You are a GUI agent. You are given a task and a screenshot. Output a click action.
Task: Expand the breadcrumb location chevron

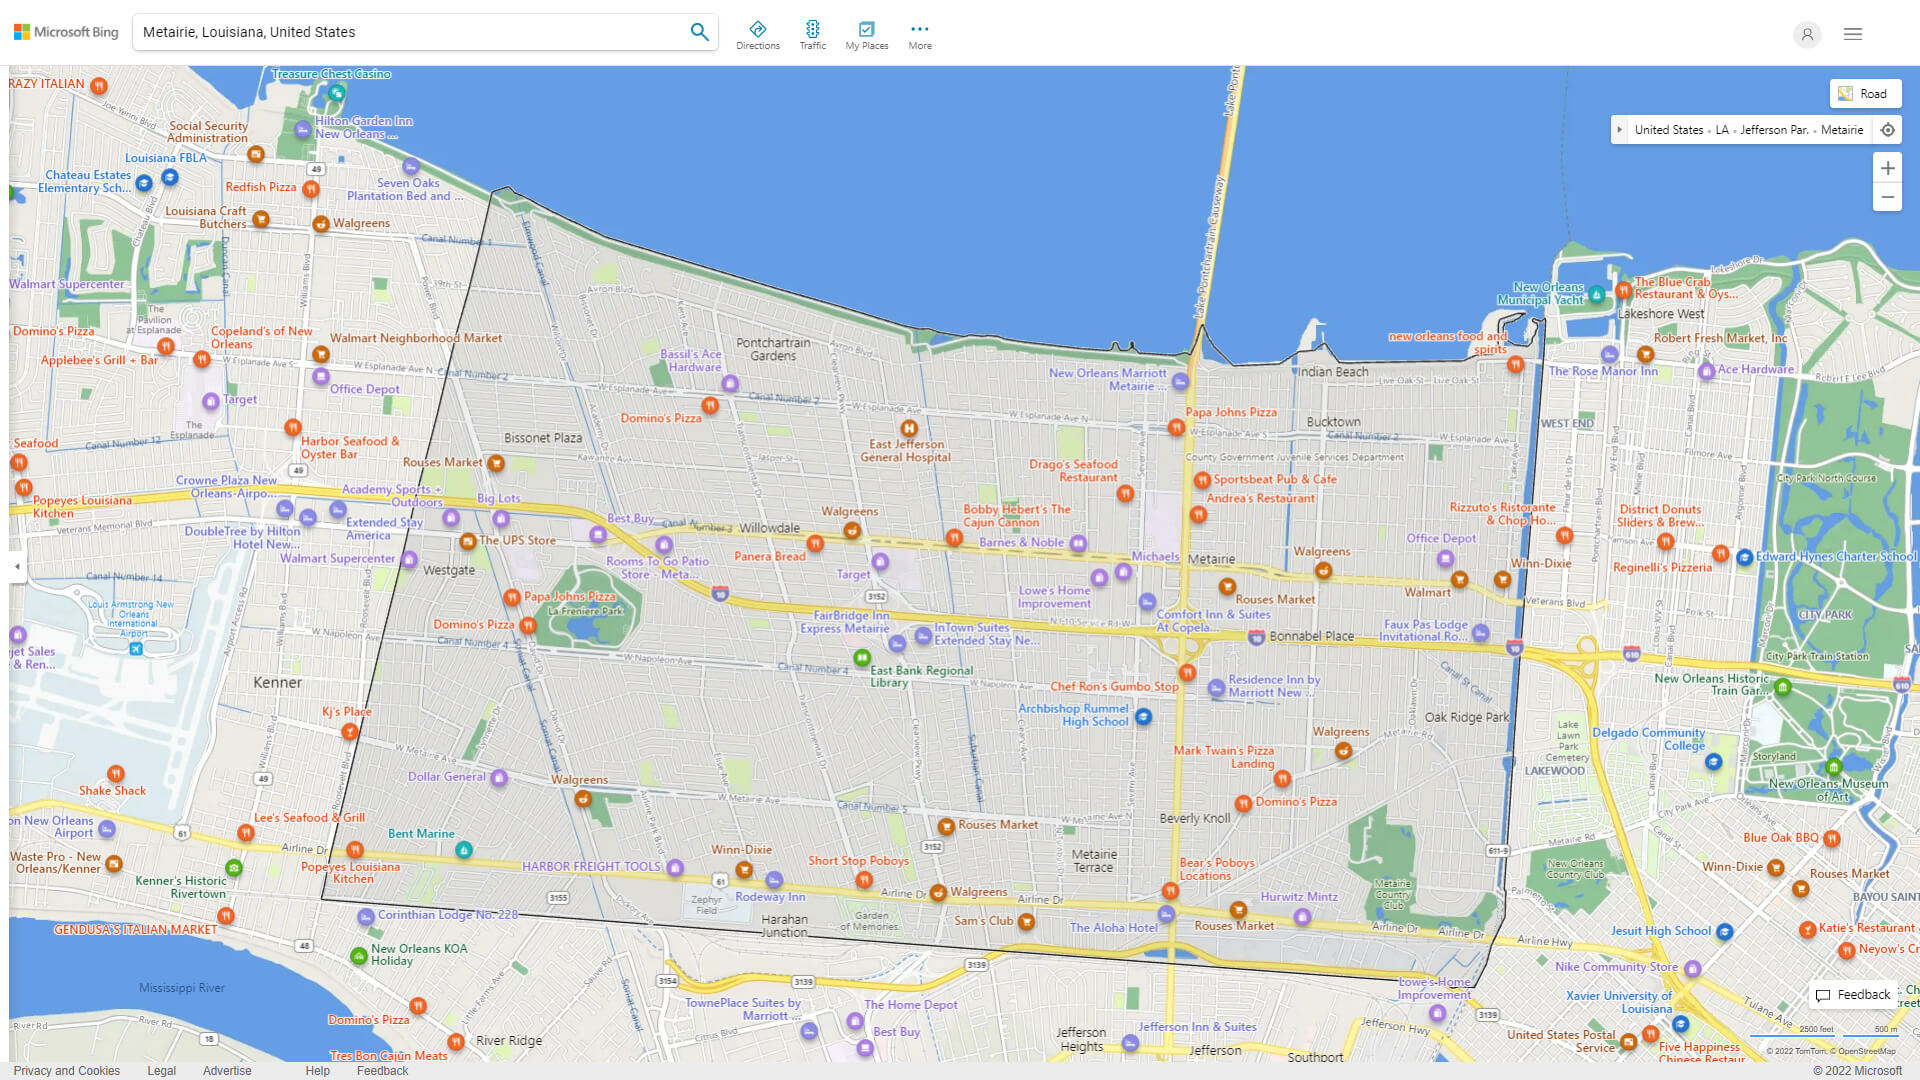(1620, 129)
